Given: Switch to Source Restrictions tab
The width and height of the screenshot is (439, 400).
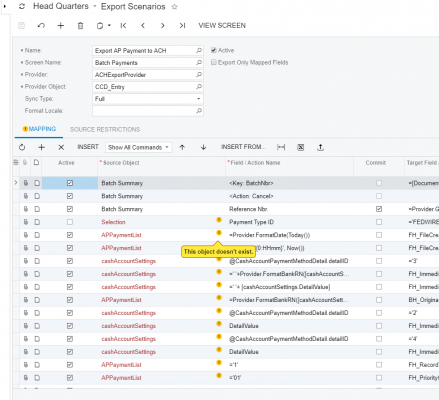Looking at the screenshot, I should pos(105,129).
